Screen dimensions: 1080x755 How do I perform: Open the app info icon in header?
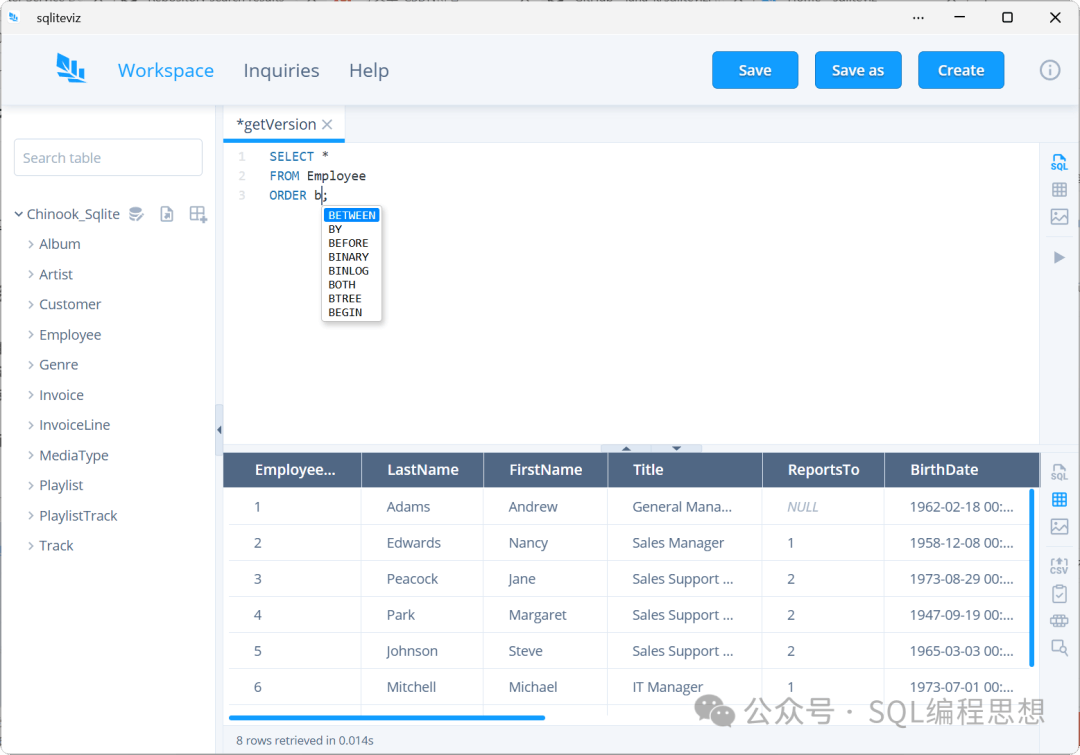(x=1049, y=70)
